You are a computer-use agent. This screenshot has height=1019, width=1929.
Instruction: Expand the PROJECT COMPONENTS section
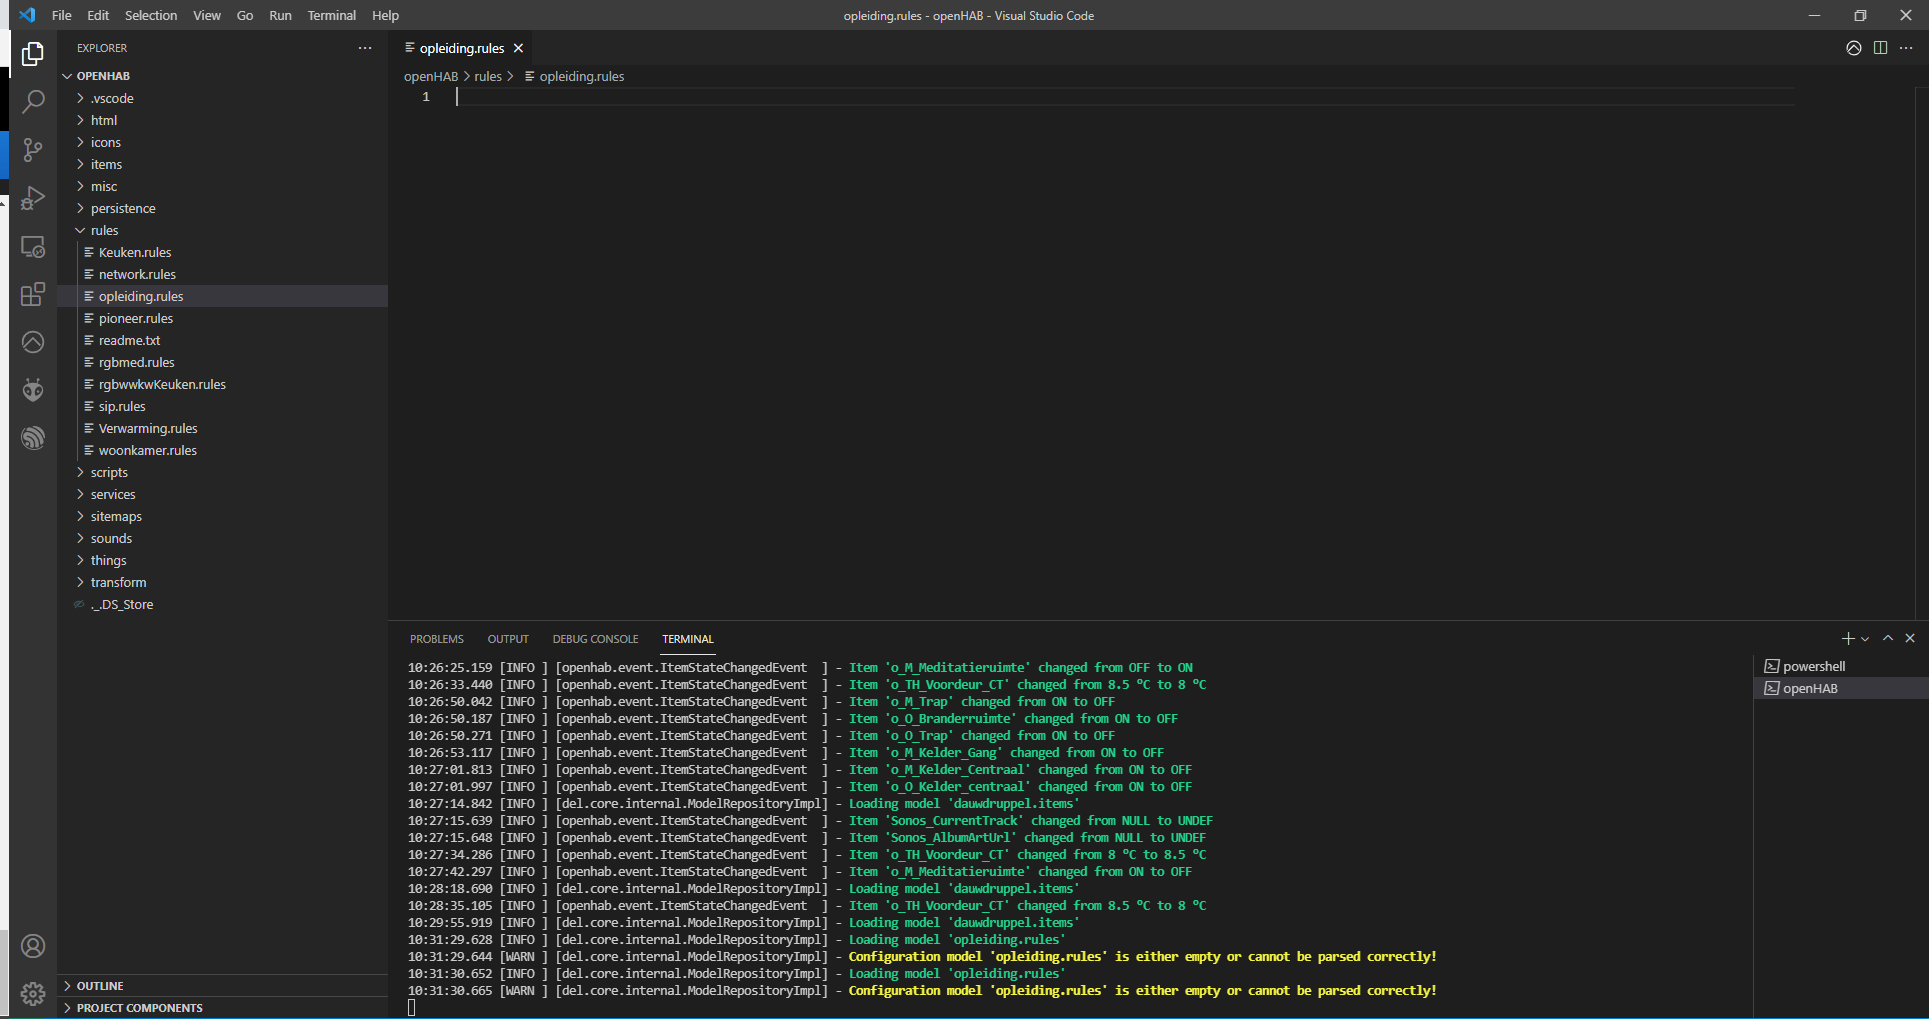click(x=222, y=1008)
